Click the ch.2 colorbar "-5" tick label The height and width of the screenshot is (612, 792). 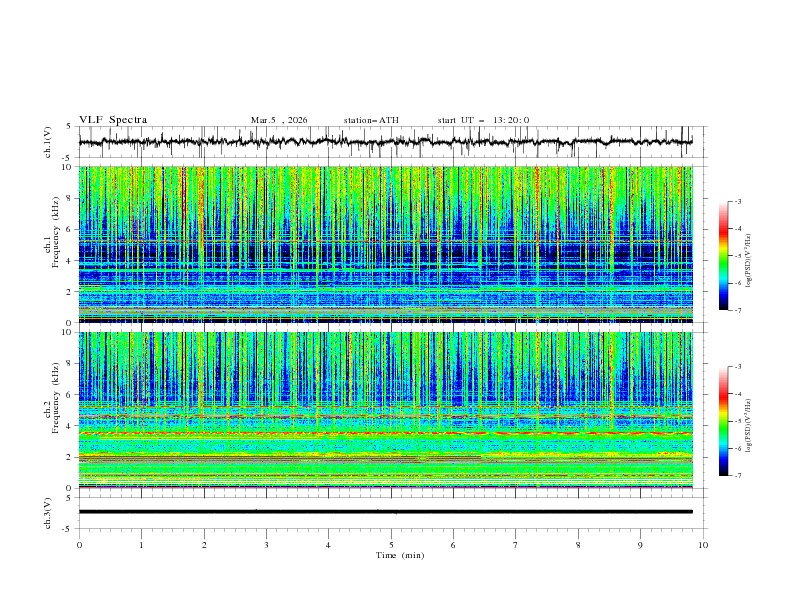(x=738, y=421)
